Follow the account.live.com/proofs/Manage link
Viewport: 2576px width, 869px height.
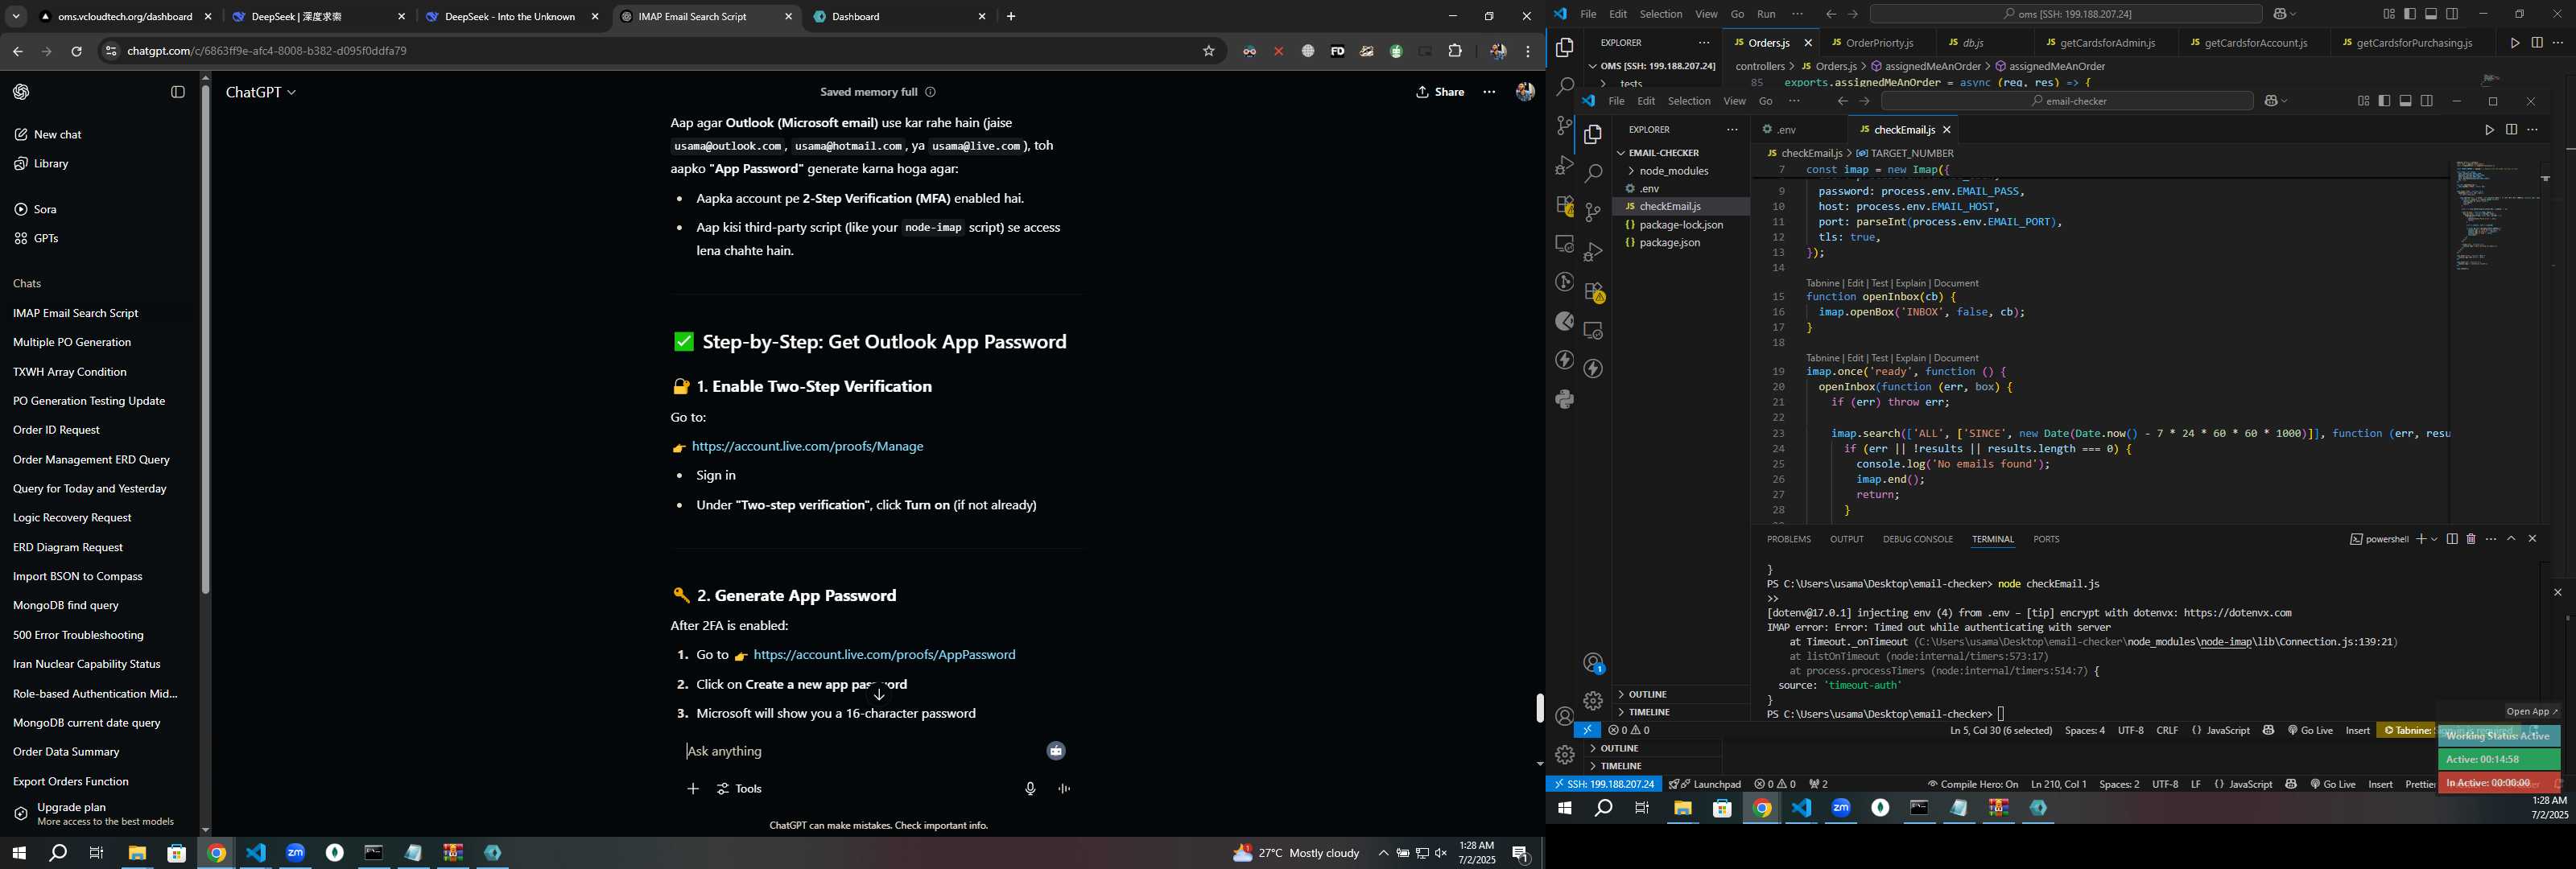tap(807, 446)
